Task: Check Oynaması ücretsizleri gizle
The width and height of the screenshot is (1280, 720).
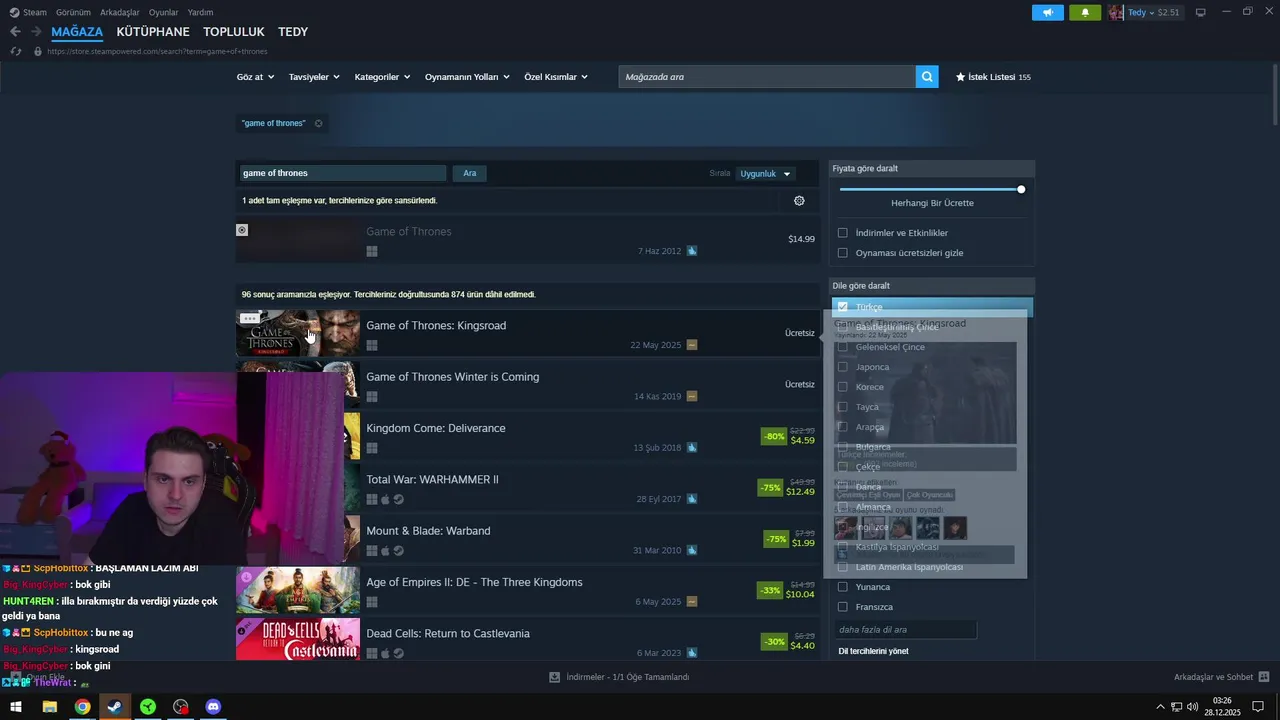Action: [x=842, y=253]
